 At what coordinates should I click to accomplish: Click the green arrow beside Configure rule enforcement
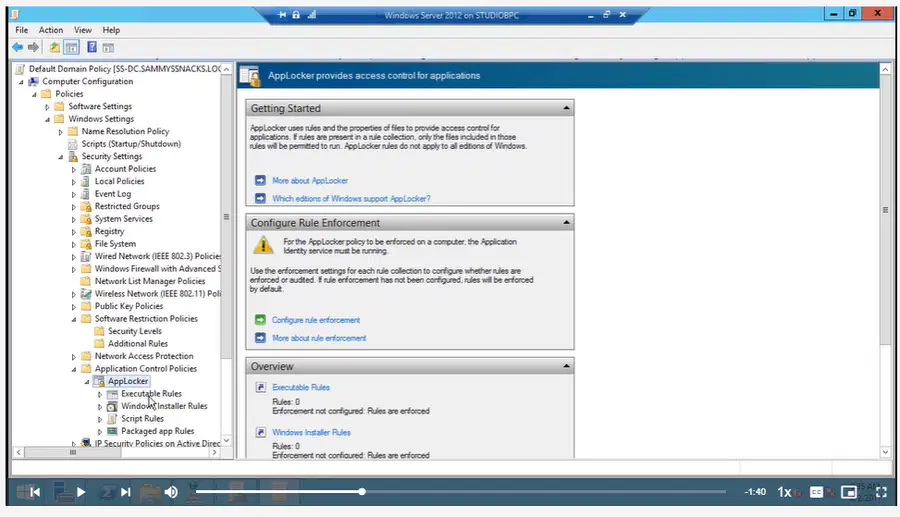point(261,320)
